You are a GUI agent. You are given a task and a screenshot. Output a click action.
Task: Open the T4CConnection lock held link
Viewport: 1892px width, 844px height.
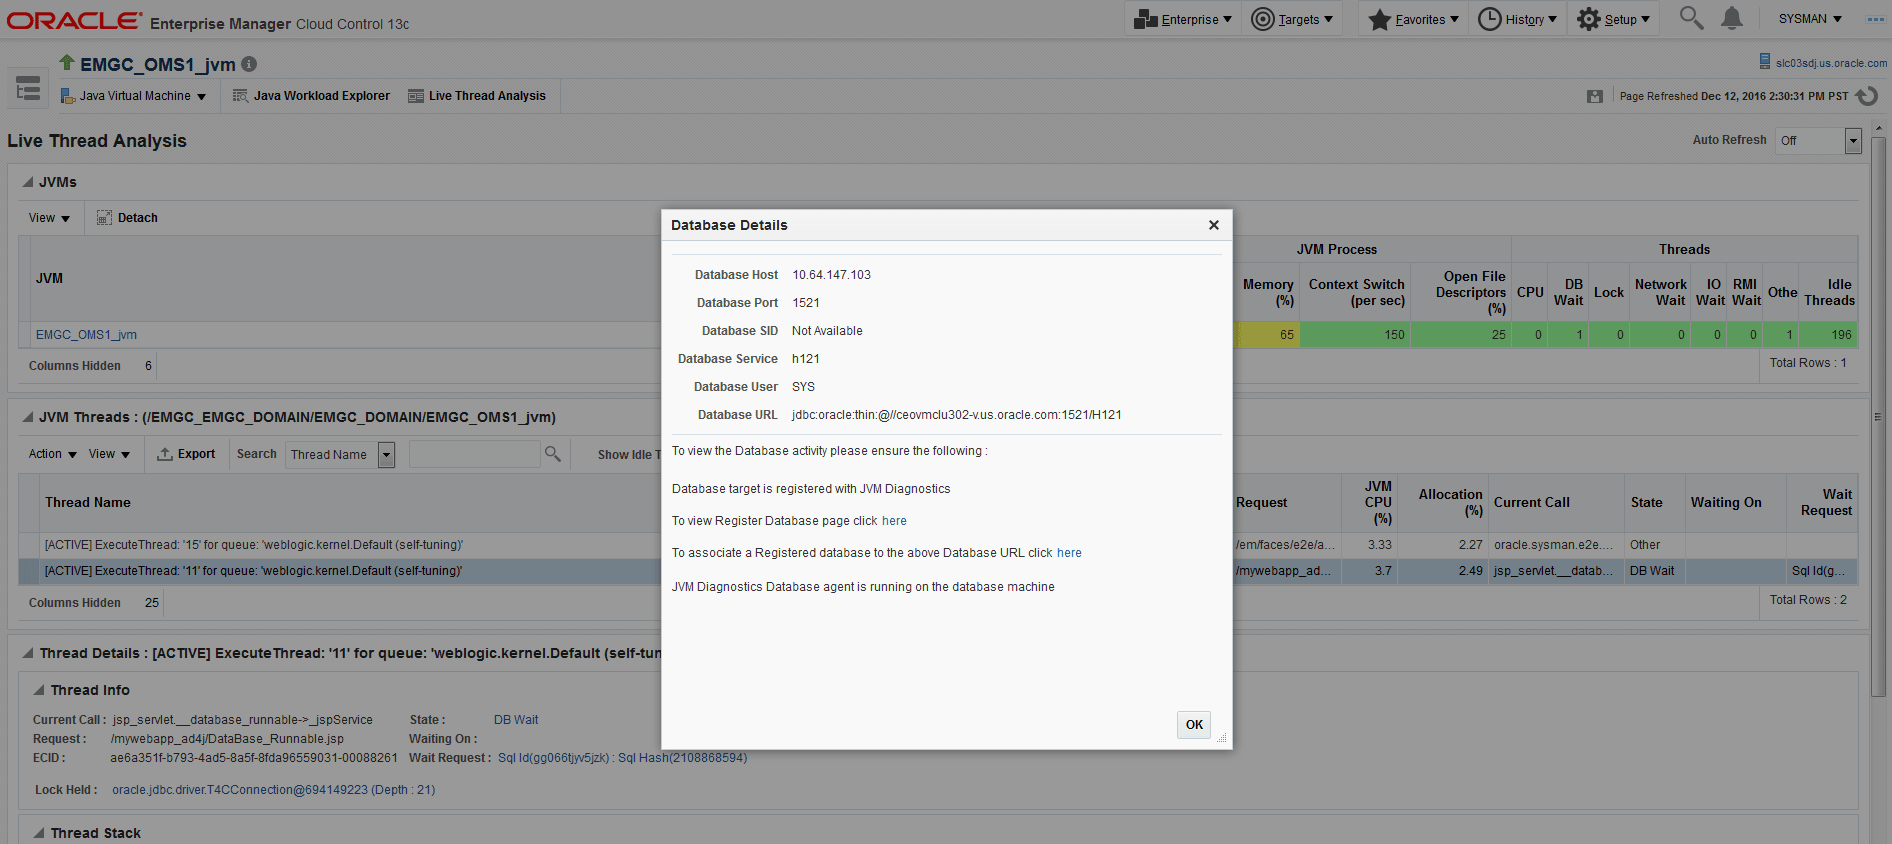click(273, 790)
